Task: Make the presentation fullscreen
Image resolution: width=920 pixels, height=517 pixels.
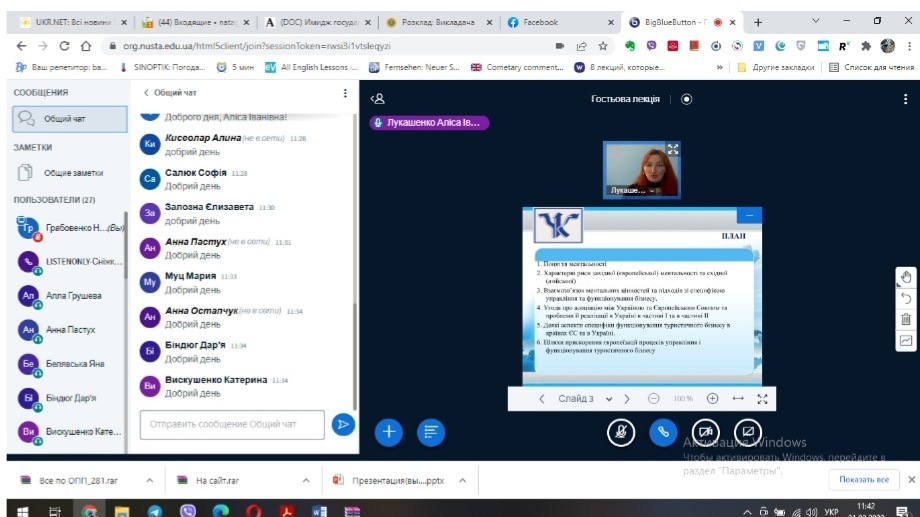Action: (x=763, y=398)
